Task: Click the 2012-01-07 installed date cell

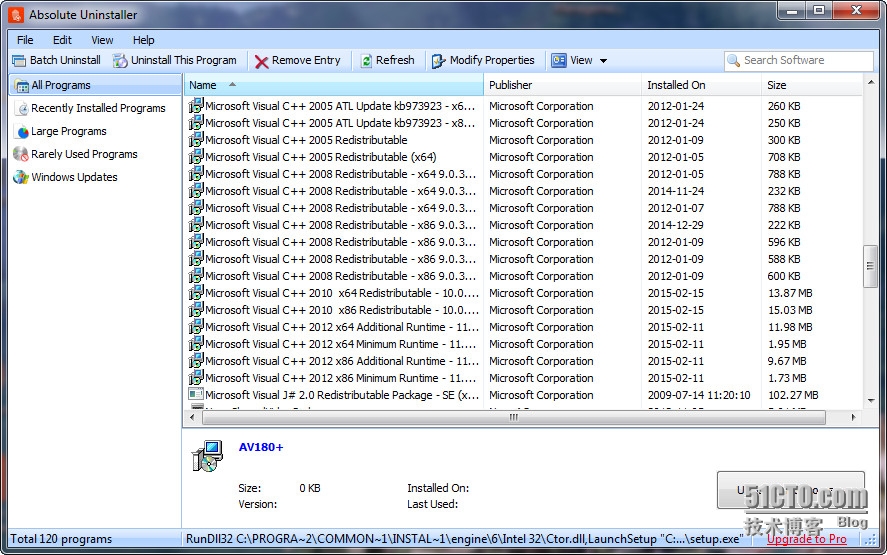Action: click(x=676, y=208)
